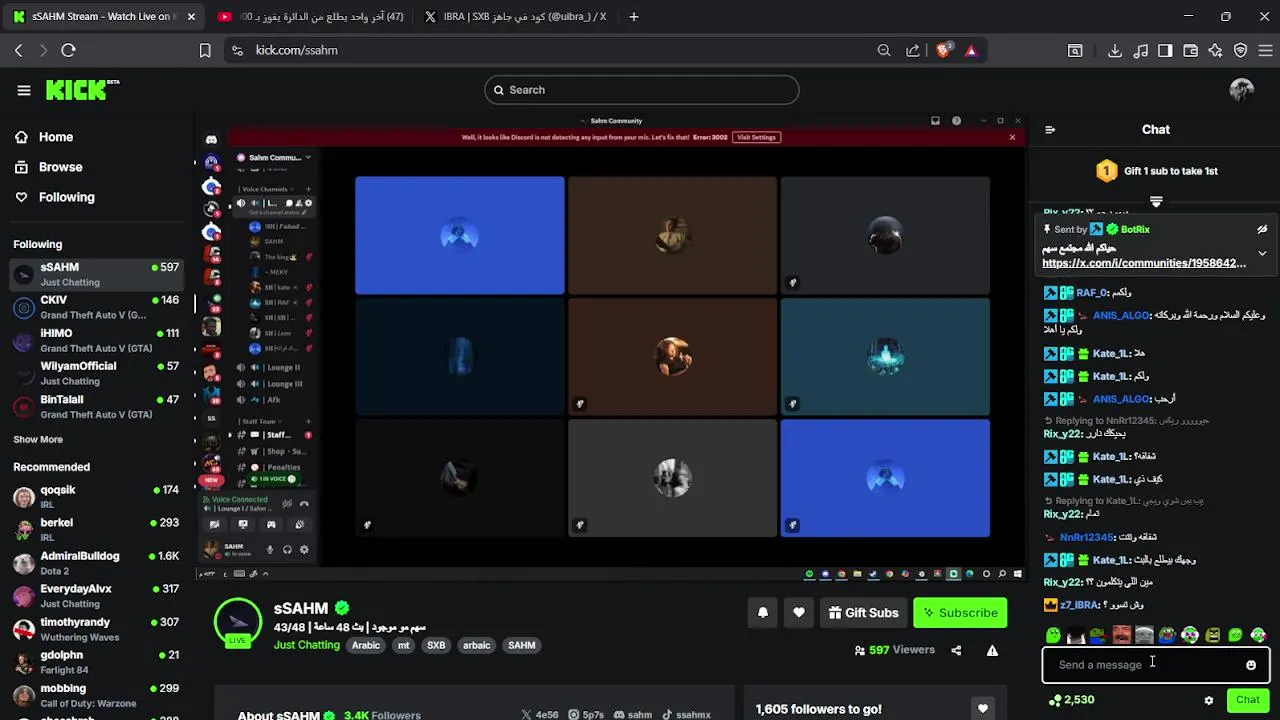Open the mobbing recommended channel

97,695
